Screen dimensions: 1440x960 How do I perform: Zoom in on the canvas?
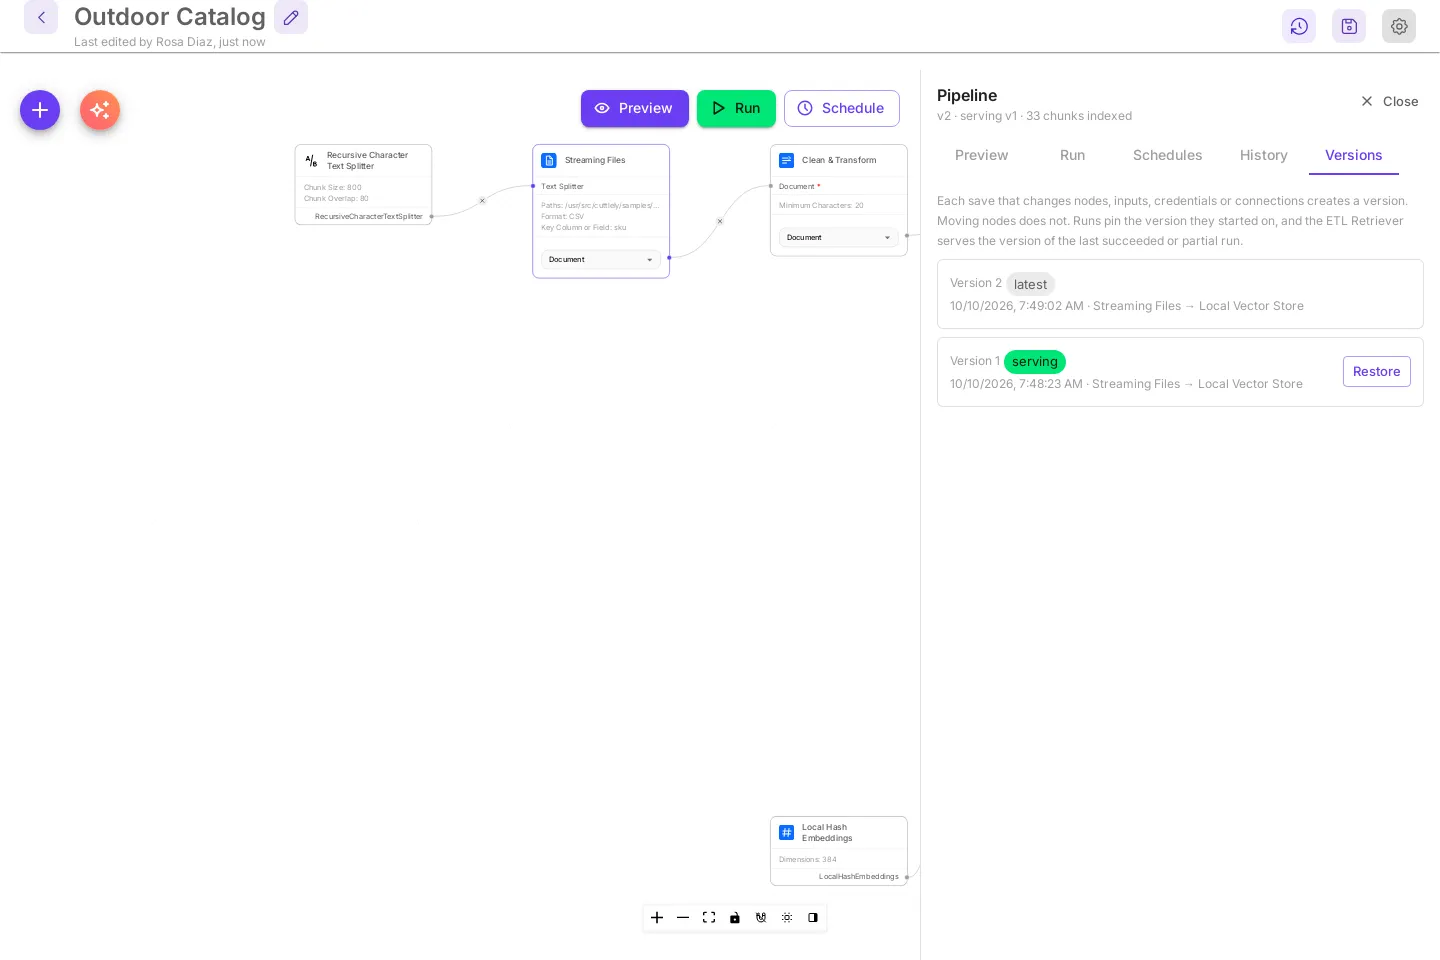pos(657,917)
